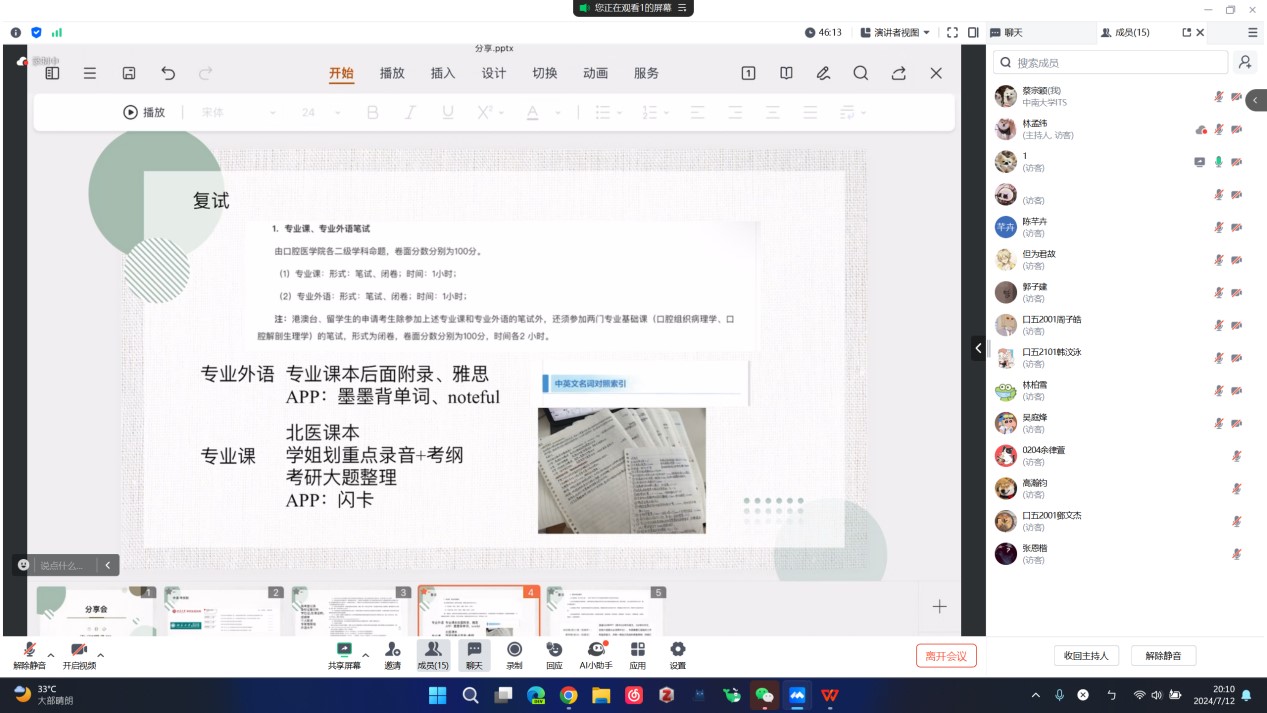Start recording with the 录制 icon
This screenshot has width=1267, height=713.
514,651
